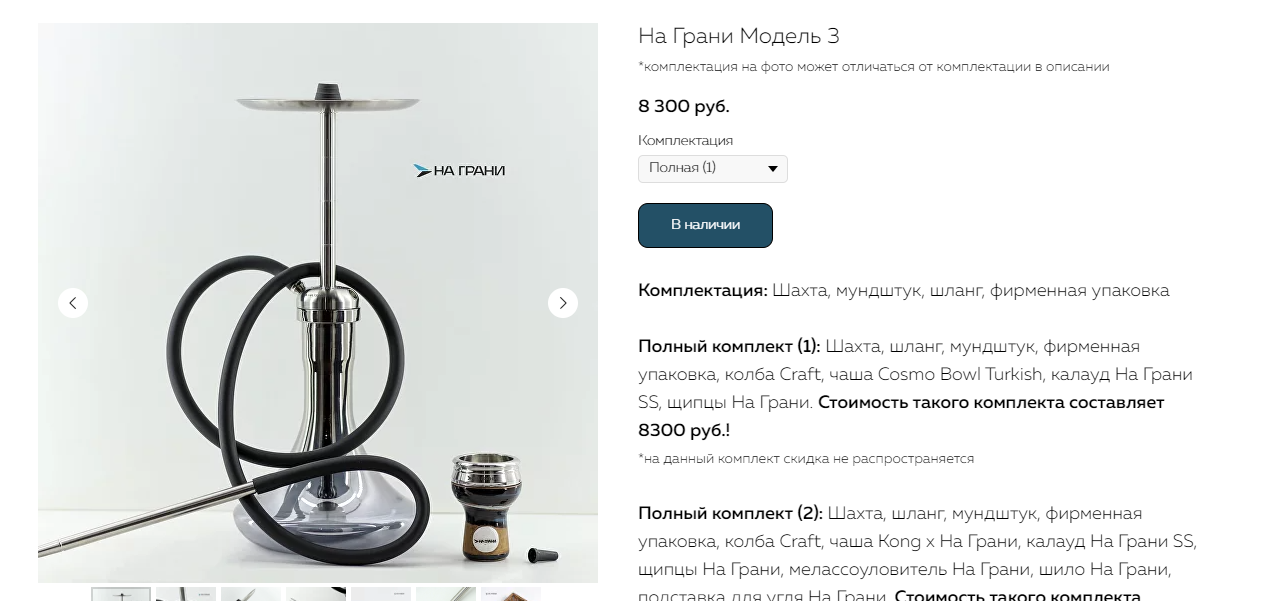This screenshot has height=601, width=1263.
Task: Advance to next product photo with right arrow
Action: (x=563, y=303)
